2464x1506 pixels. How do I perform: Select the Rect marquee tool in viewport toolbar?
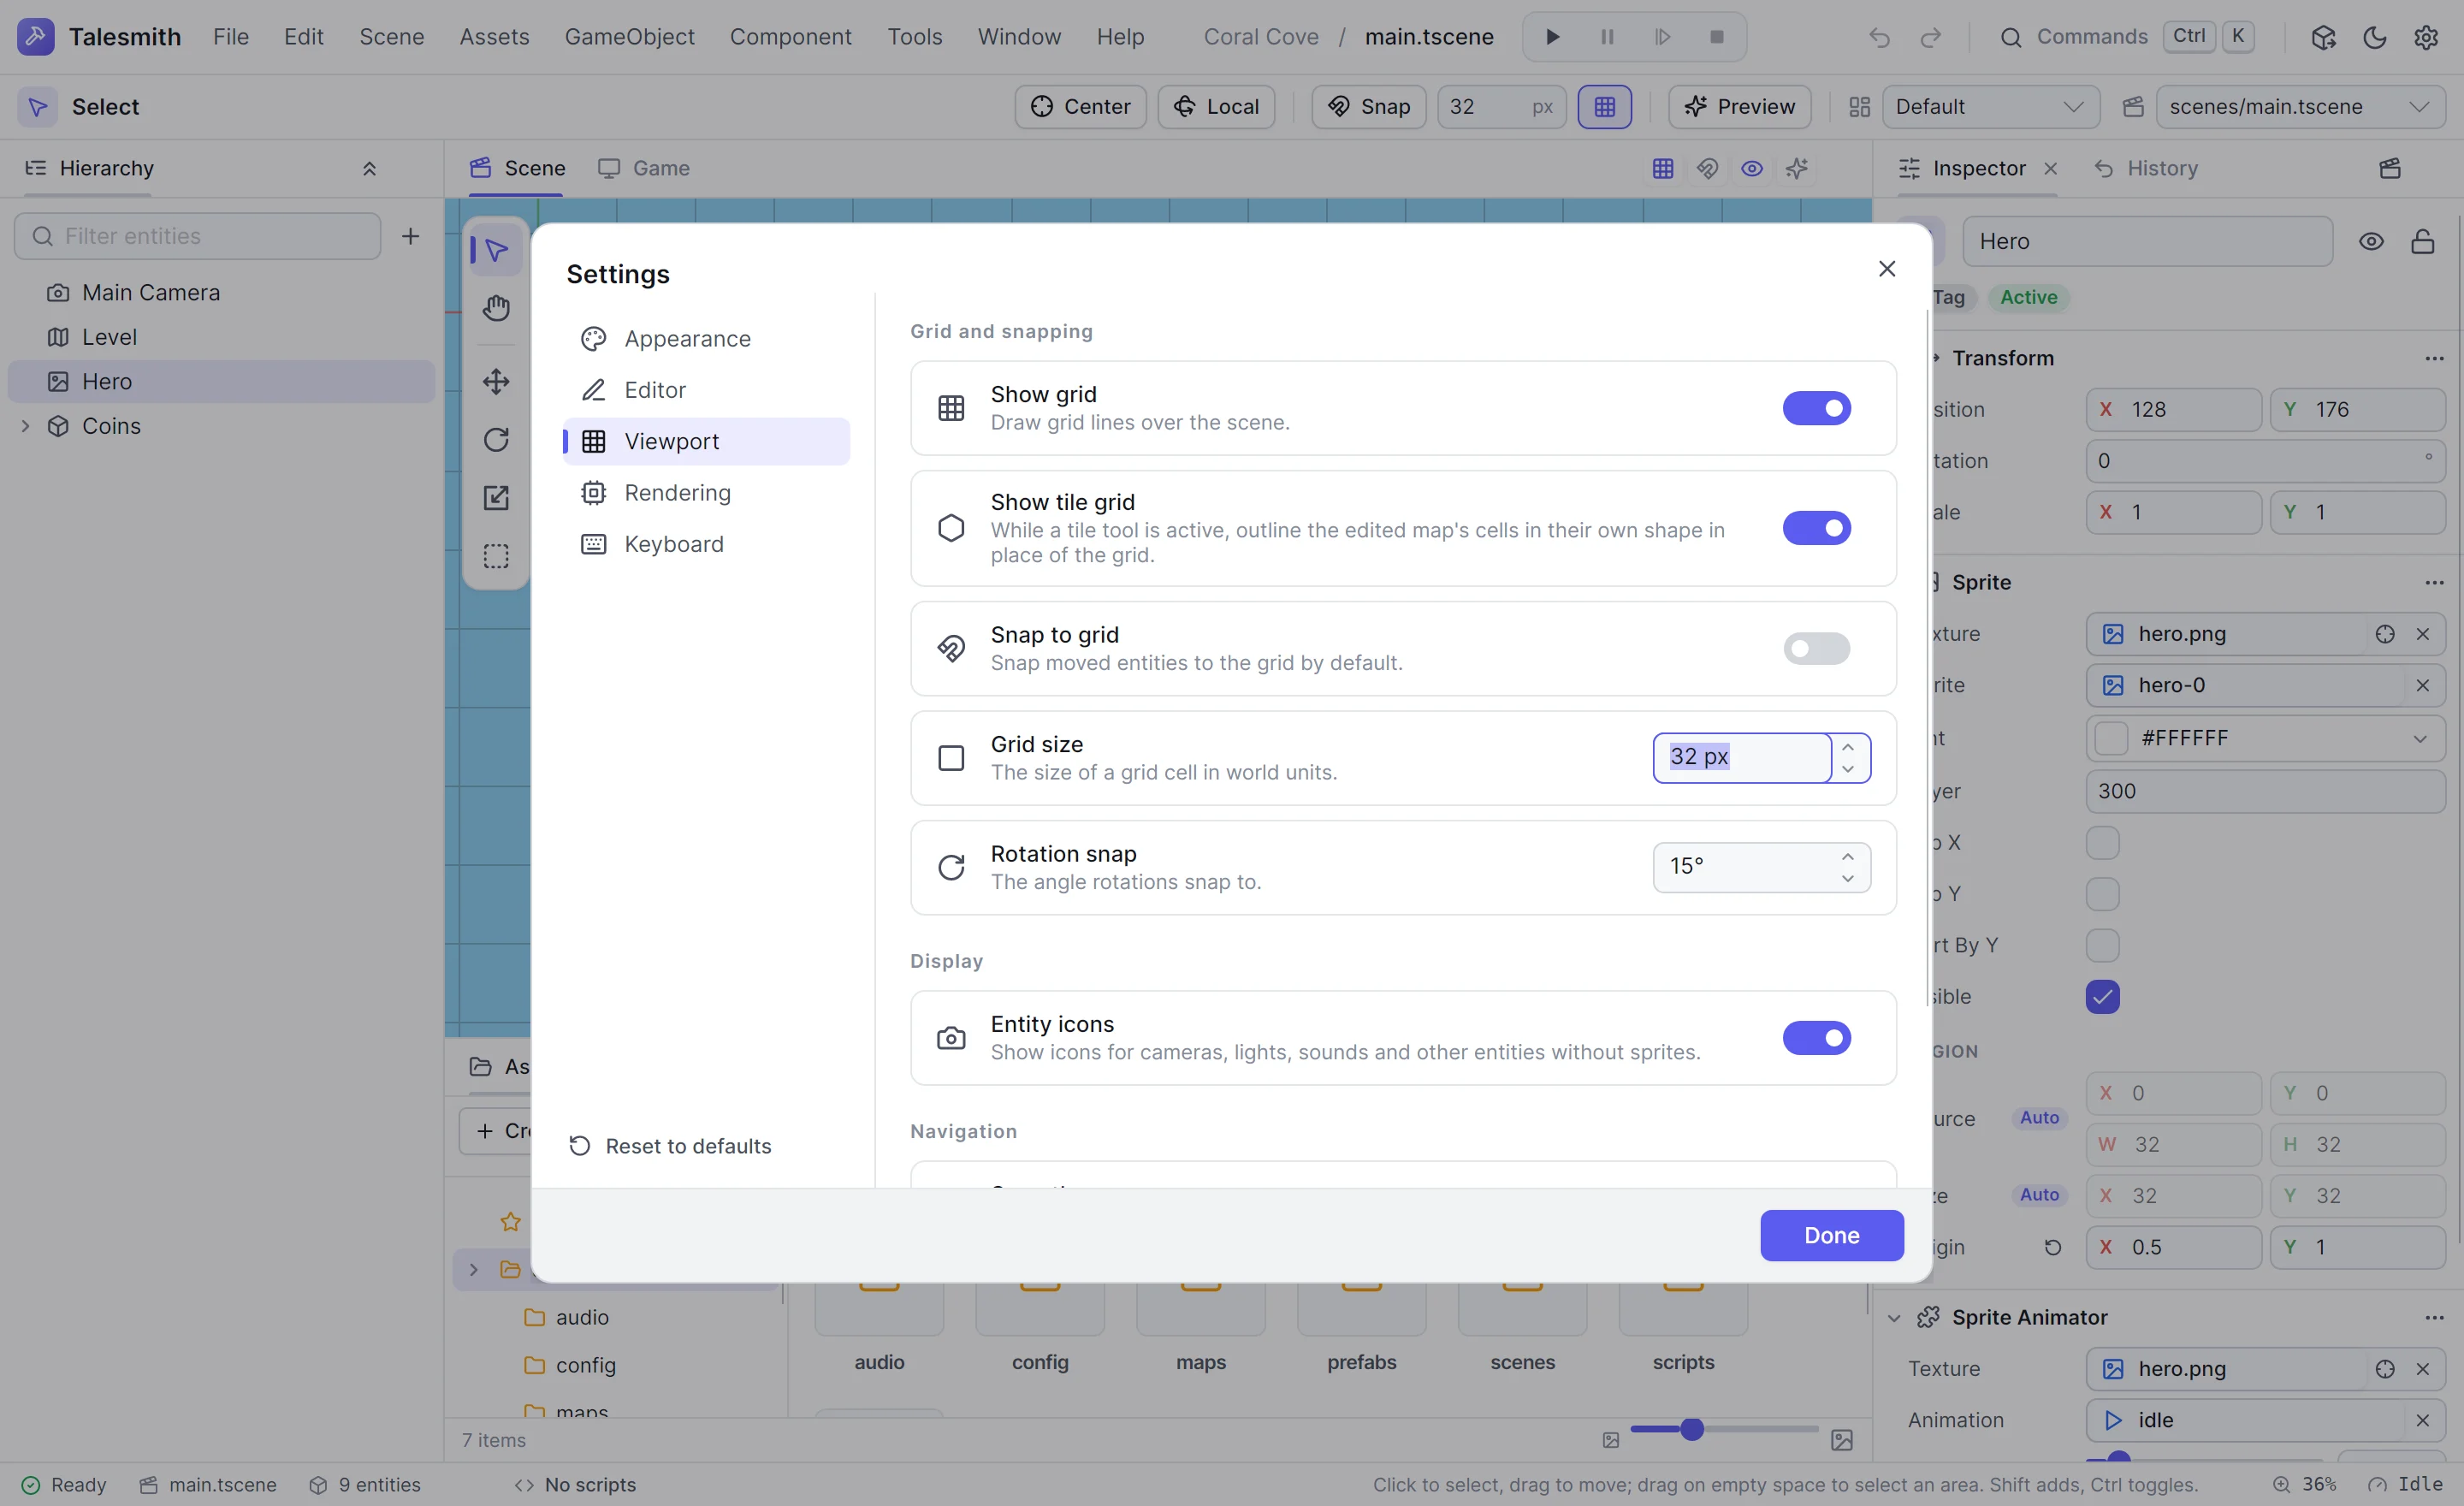(x=496, y=556)
